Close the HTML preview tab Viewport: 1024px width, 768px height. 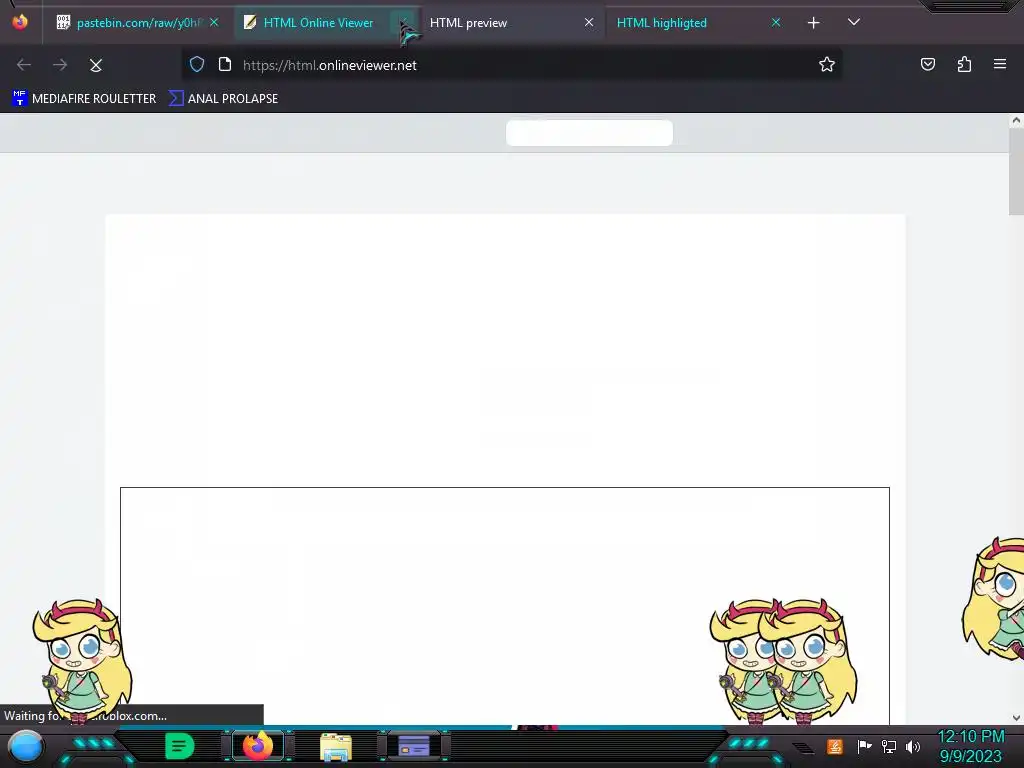tap(589, 22)
